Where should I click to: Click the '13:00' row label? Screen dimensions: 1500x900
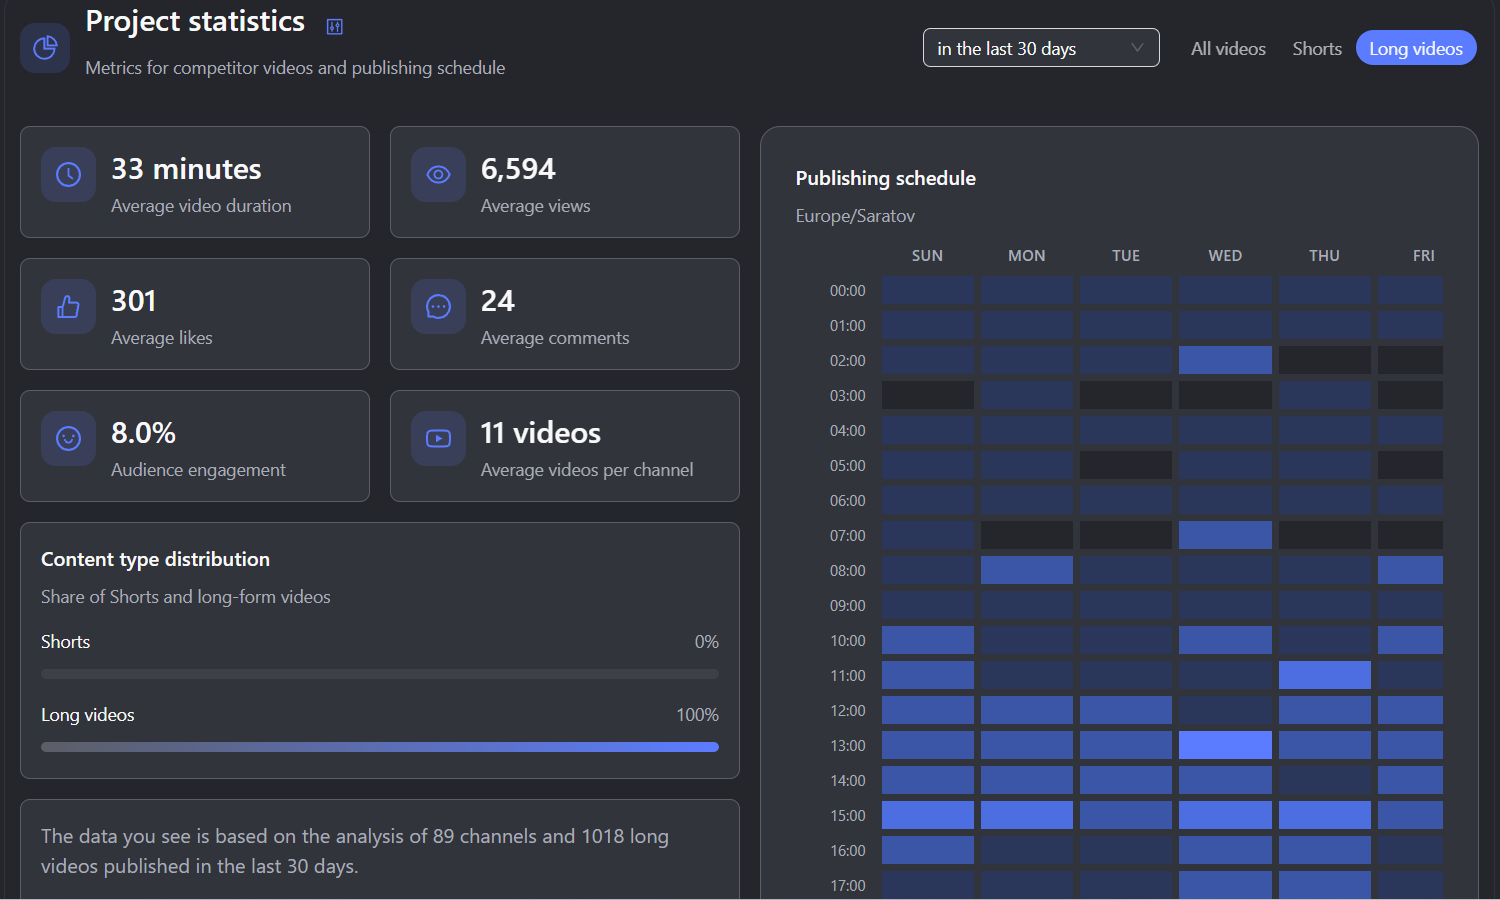[848, 746]
